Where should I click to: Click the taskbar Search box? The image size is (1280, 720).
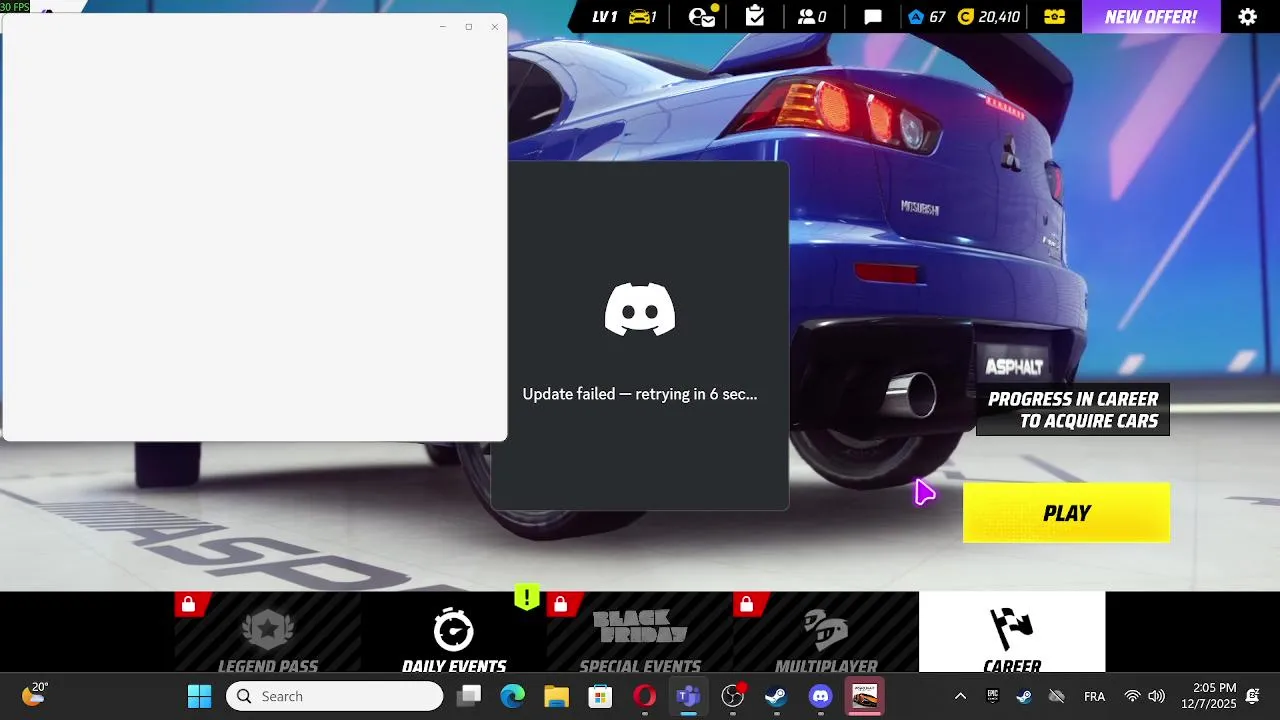(x=334, y=696)
